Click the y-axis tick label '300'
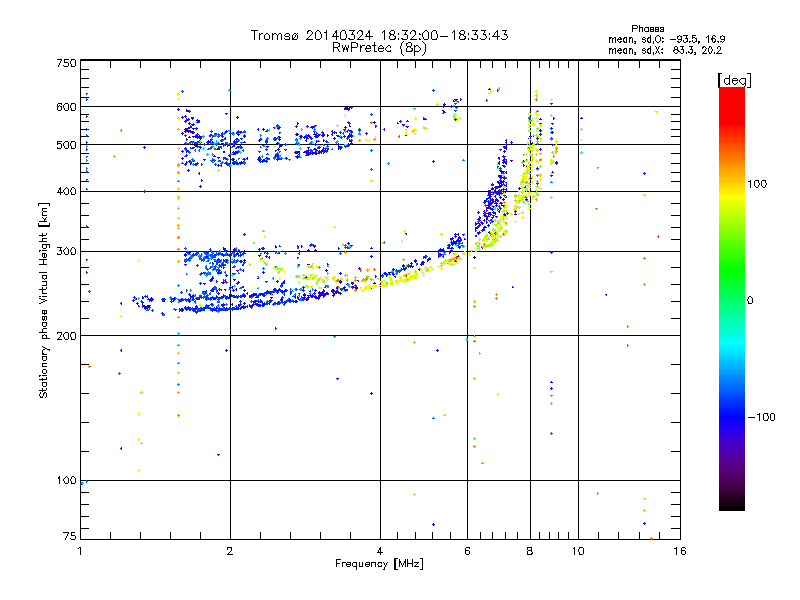The height and width of the screenshot is (600, 800). point(66,251)
